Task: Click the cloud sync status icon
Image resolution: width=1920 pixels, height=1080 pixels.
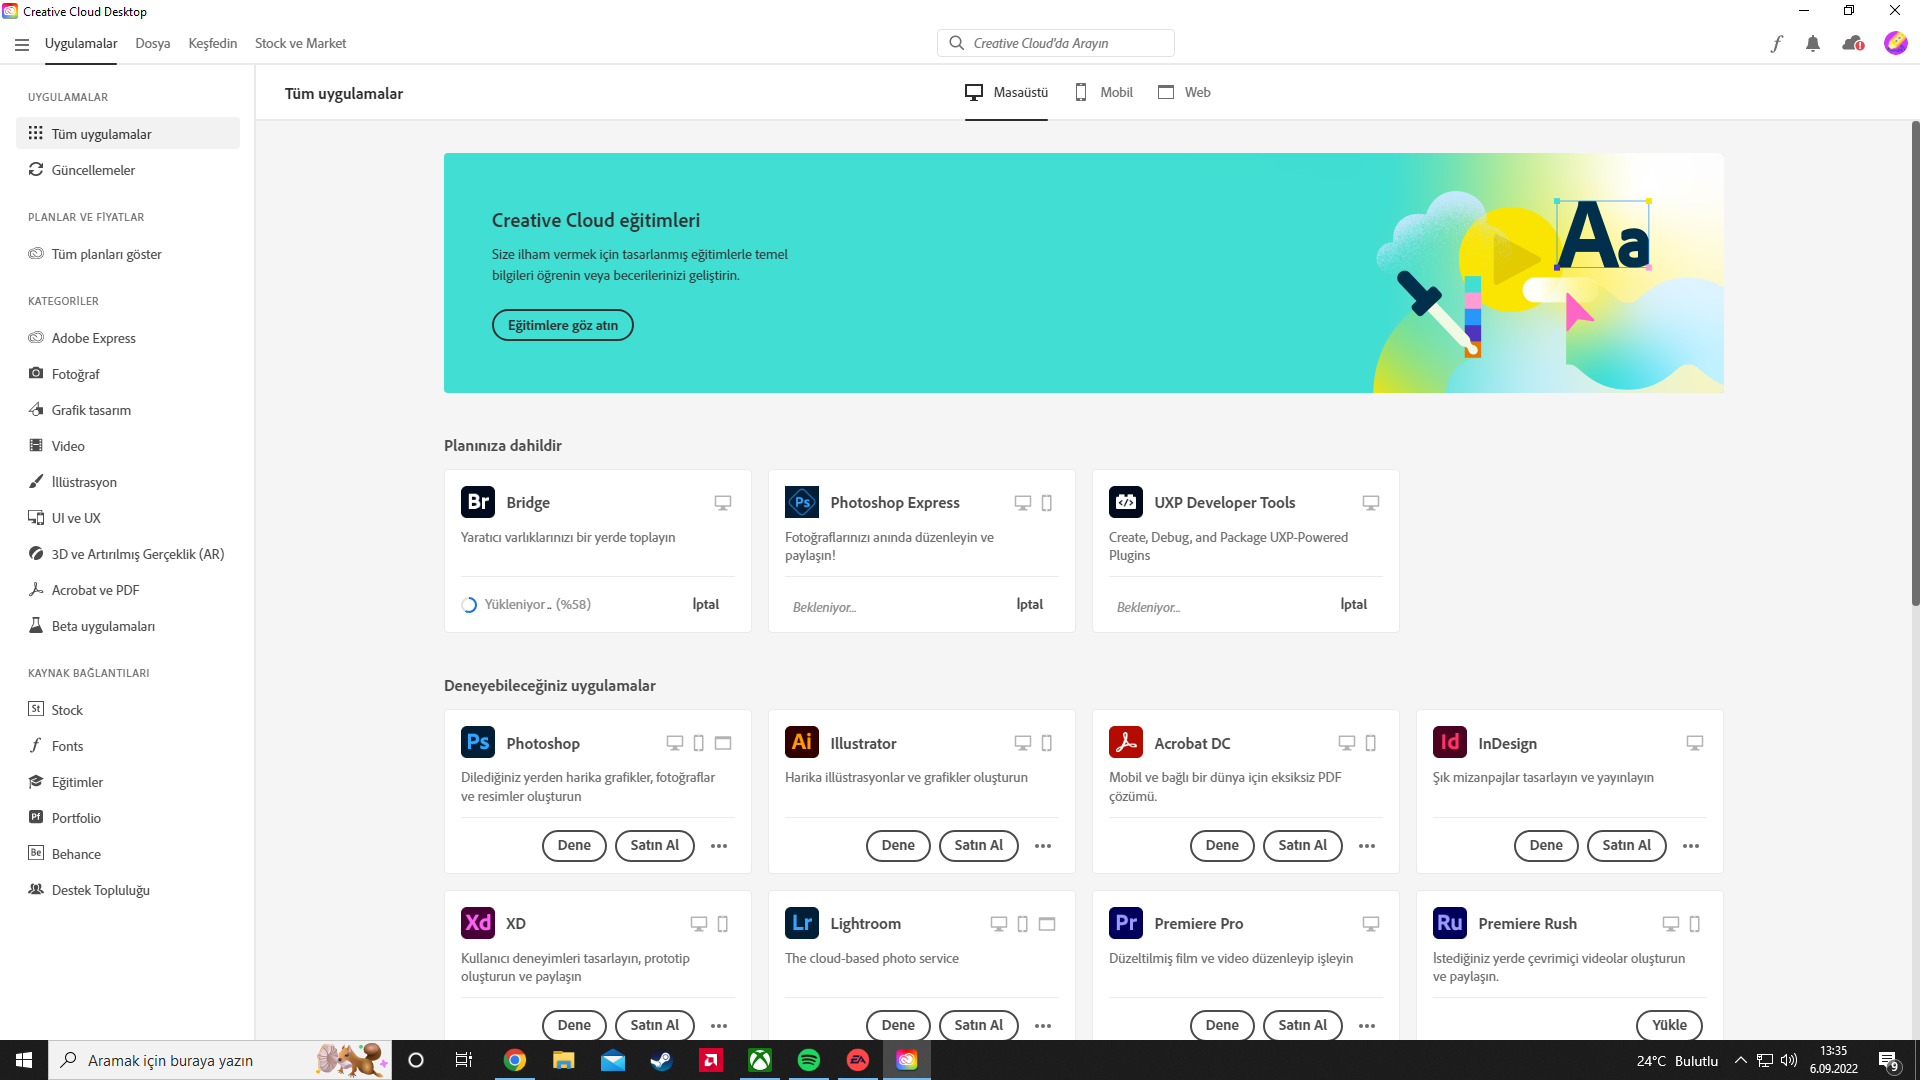Action: (1852, 44)
